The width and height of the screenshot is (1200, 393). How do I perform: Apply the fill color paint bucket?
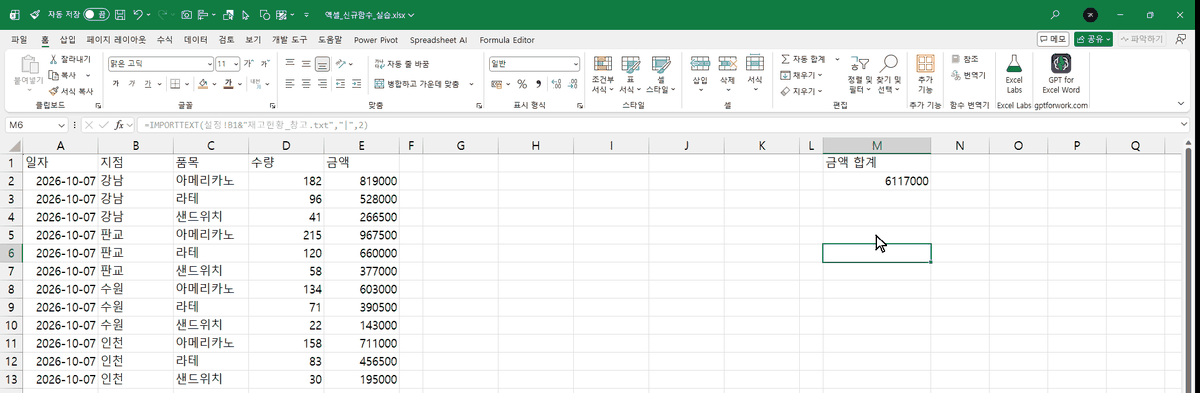click(203, 84)
